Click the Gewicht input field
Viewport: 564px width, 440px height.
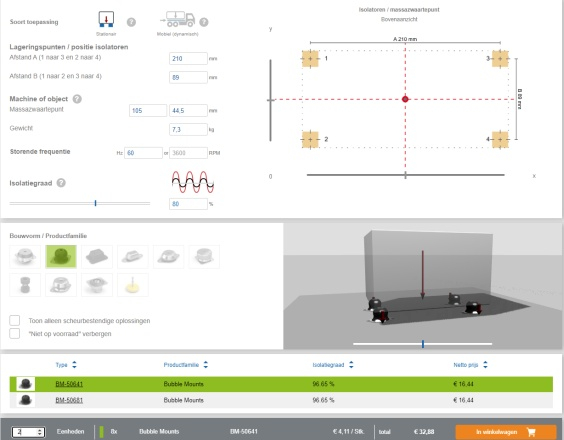point(188,130)
